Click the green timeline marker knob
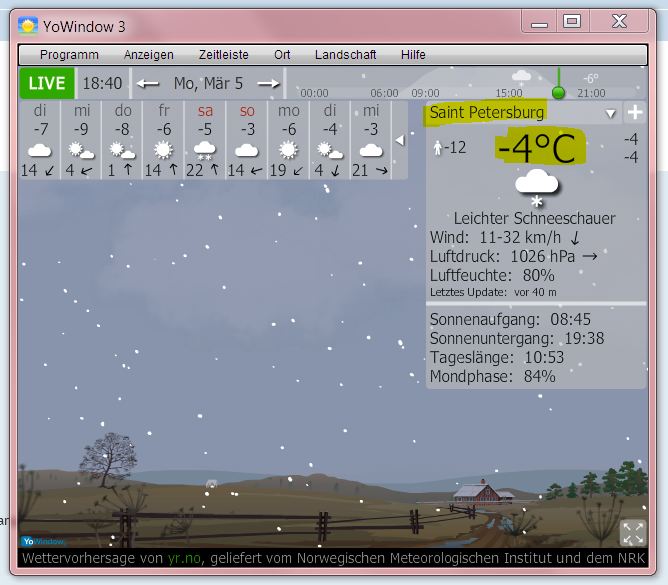This screenshot has height=585, width=668. click(558, 92)
